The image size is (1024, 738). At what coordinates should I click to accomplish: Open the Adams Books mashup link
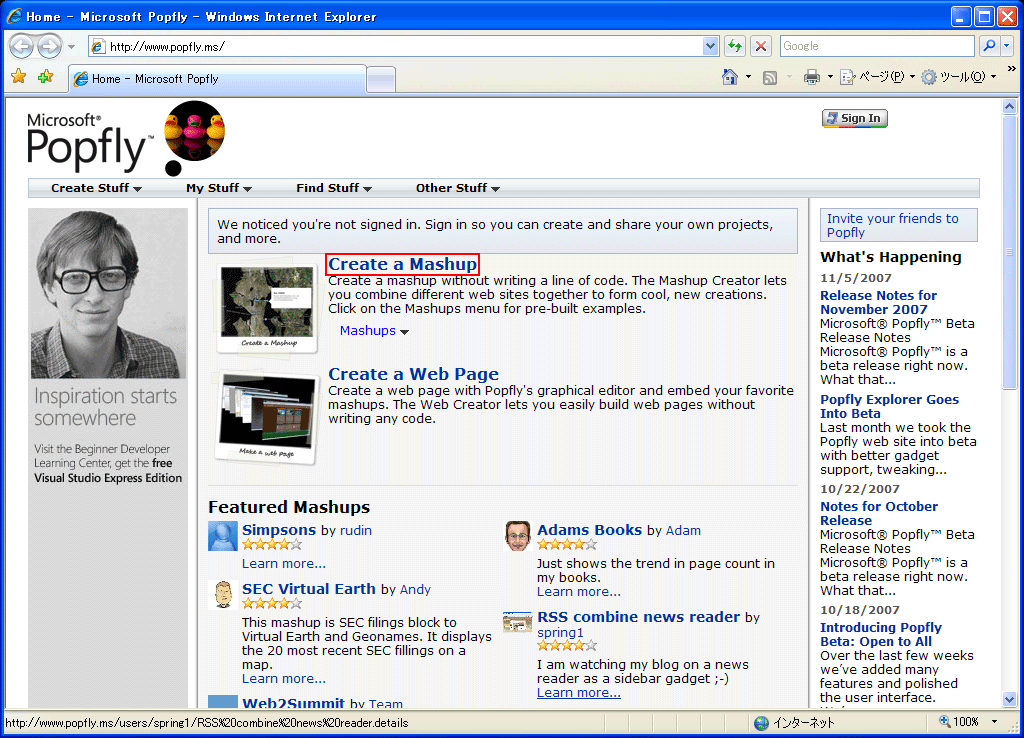click(x=590, y=530)
